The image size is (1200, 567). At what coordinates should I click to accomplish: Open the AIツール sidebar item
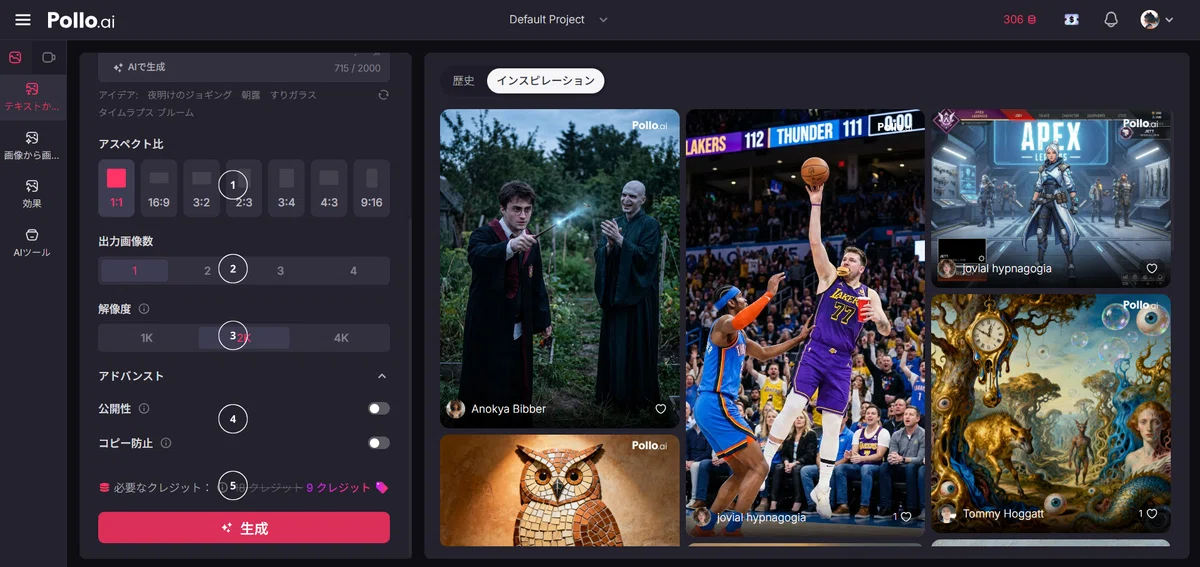(33, 243)
